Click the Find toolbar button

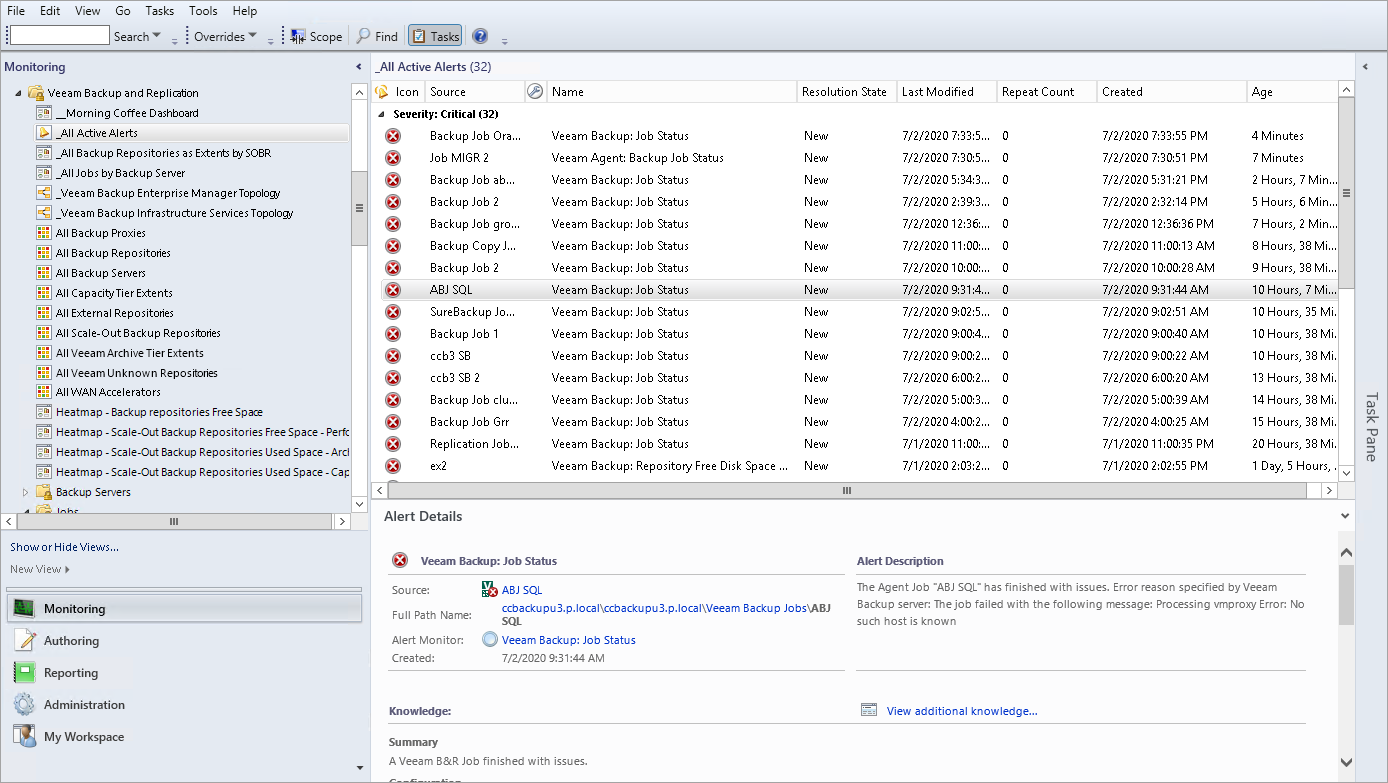pos(378,37)
